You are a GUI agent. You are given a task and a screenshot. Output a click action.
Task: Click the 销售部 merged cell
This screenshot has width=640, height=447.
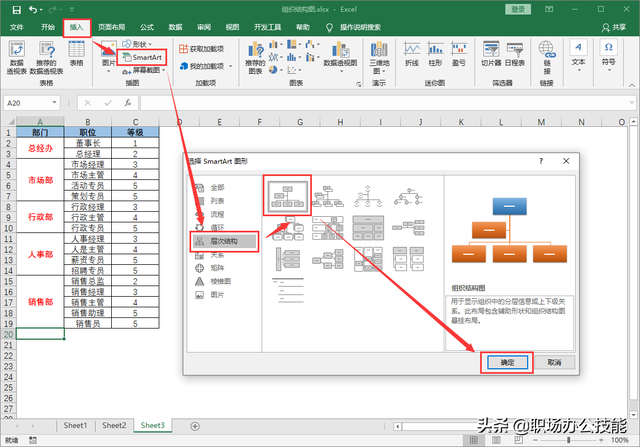click(40, 302)
